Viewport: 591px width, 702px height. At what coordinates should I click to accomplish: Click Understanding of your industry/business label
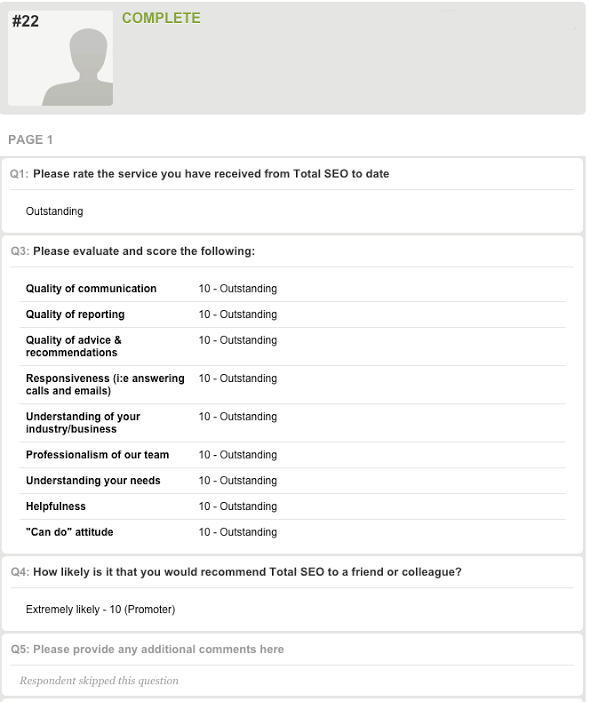click(x=83, y=423)
